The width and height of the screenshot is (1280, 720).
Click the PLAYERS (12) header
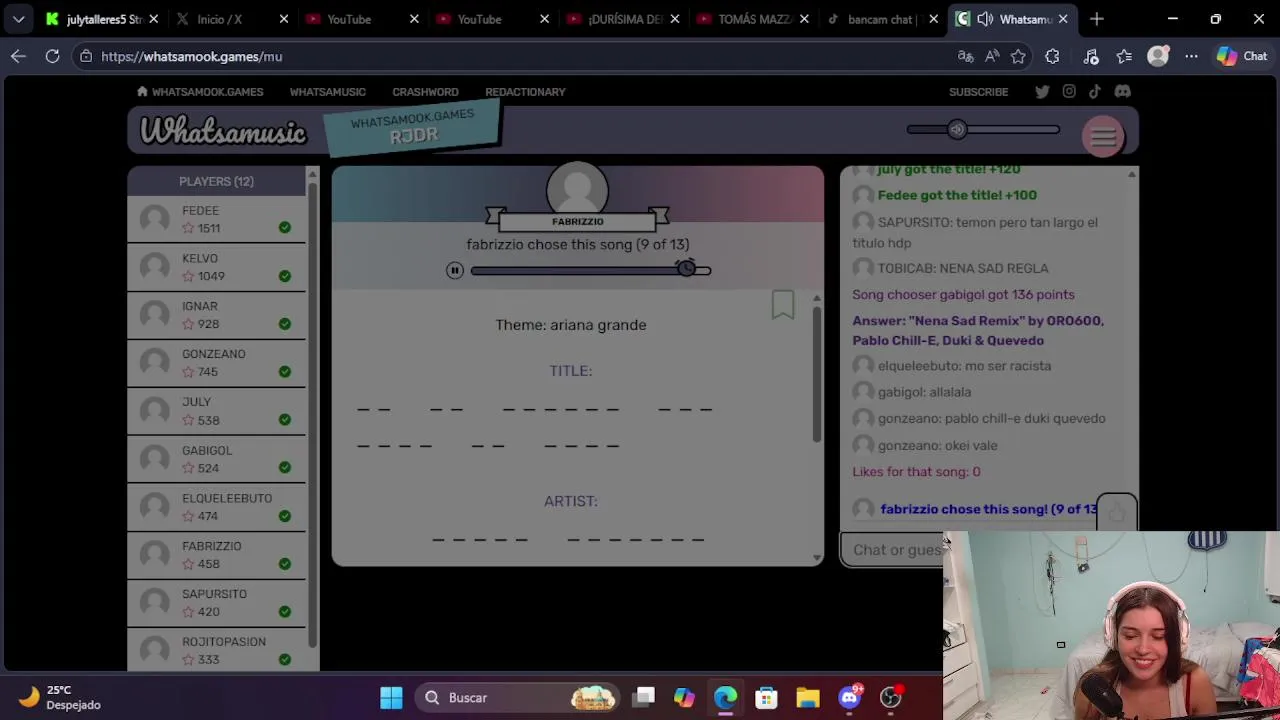[216, 181]
